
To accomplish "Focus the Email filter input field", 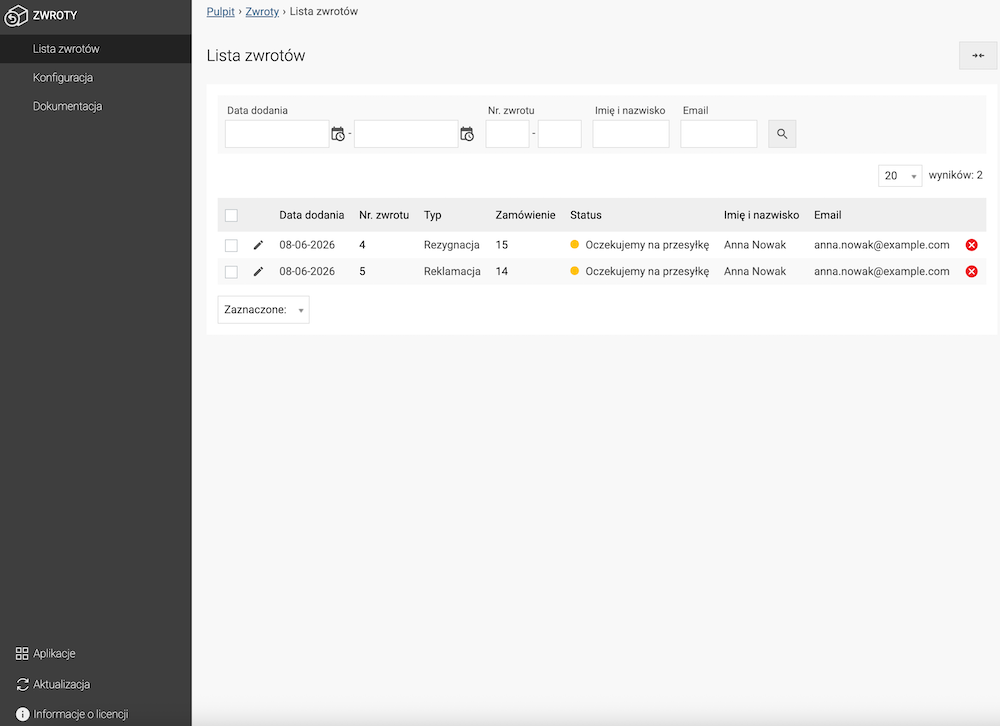I will point(719,134).
